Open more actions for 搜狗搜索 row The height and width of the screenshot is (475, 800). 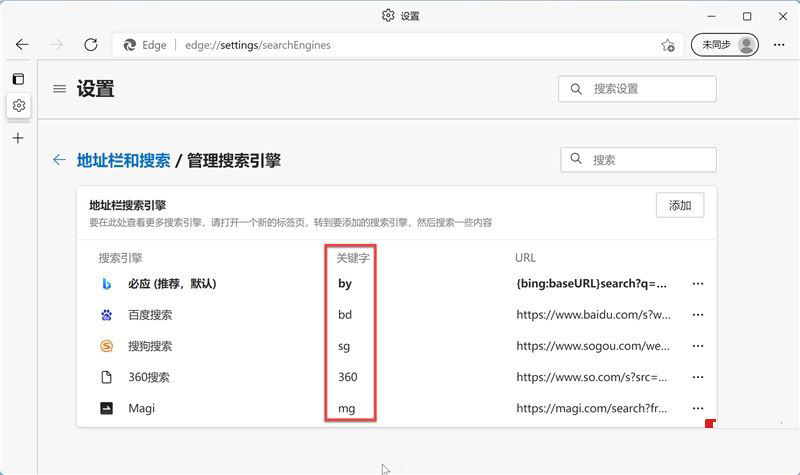[697, 346]
